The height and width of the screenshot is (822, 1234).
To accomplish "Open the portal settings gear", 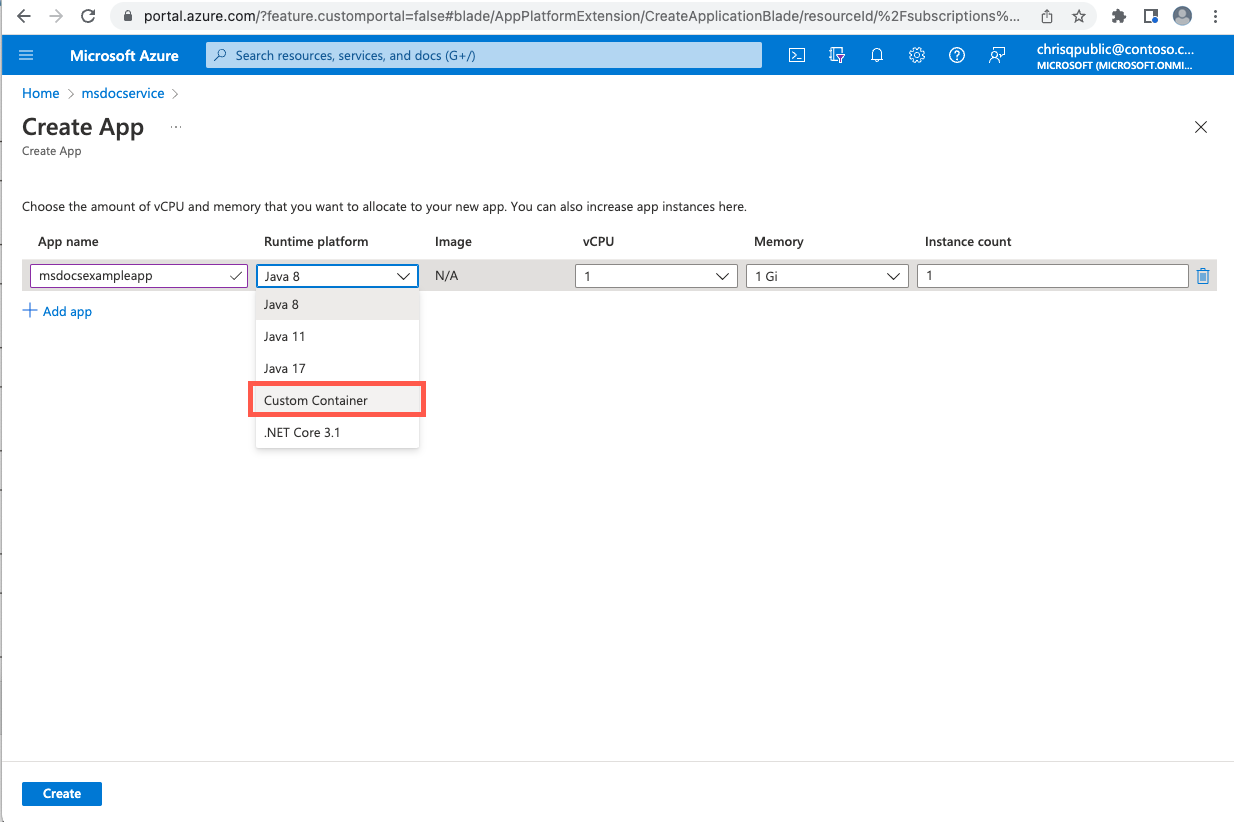I will [x=917, y=55].
